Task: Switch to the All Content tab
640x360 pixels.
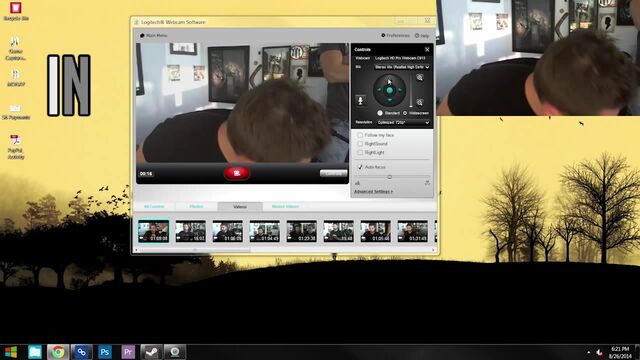Action: [x=154, y=207]
